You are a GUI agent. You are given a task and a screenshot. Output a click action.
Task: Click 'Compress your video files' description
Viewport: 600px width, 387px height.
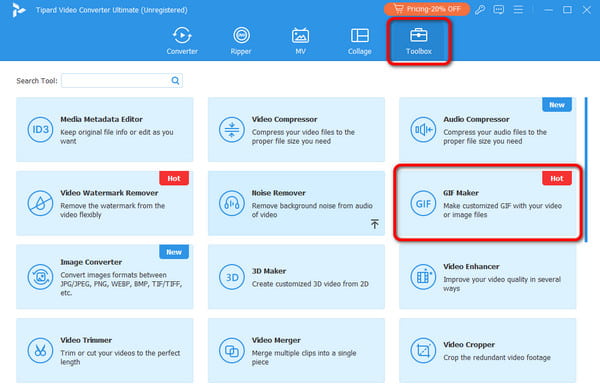[303, 137]
